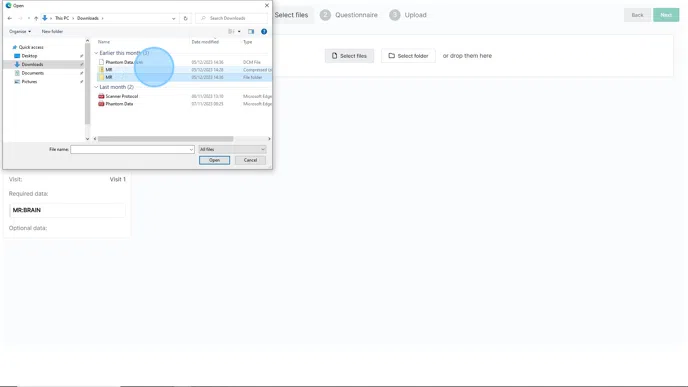Click This PC in the address bar
The width and height of the screenshot is (688, 387).
[x=62, y=18]
